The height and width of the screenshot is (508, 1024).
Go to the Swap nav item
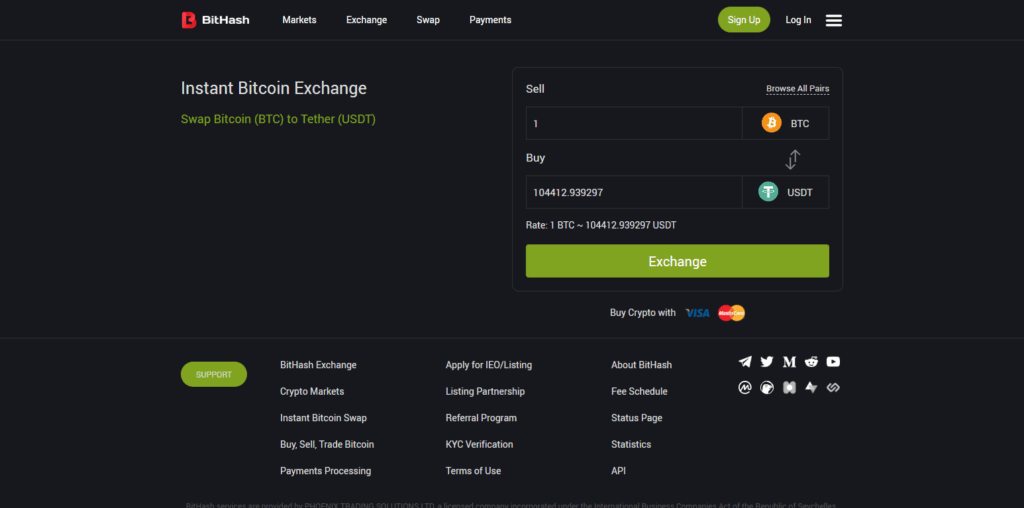(428, 20)
